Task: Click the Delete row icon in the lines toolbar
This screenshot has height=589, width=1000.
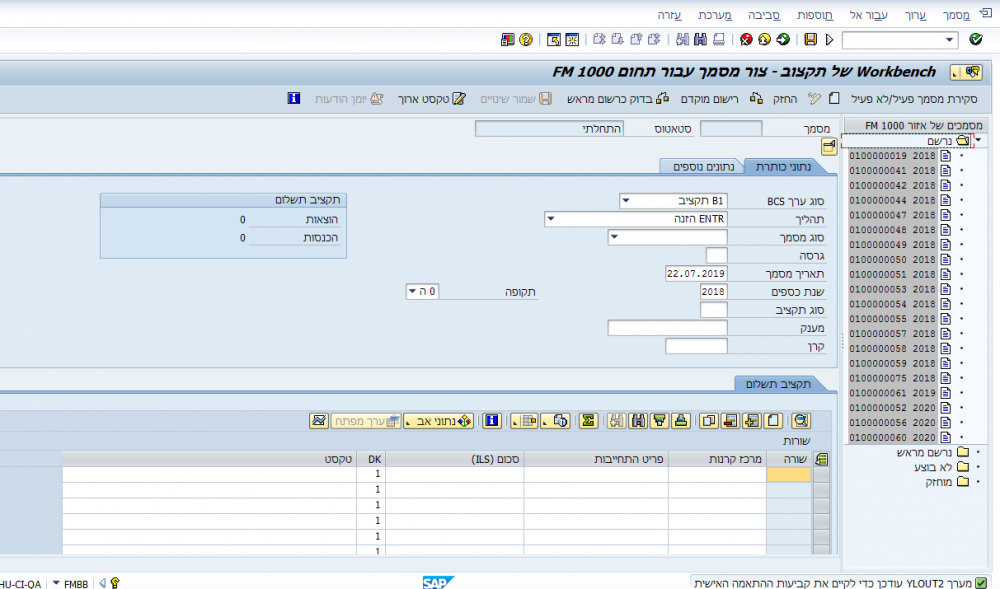Action: tap(731, 421)
